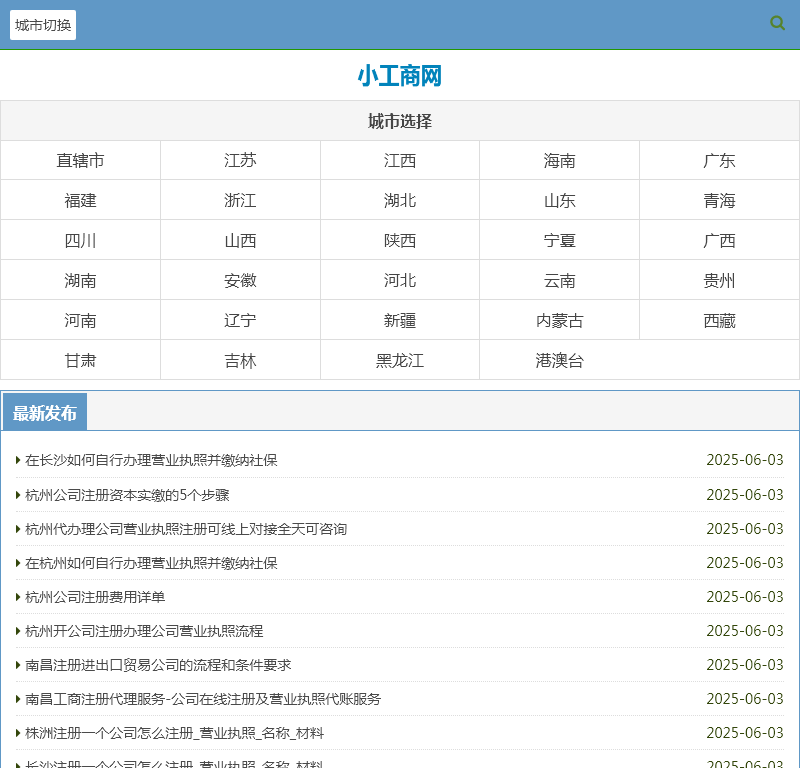Pick 河北 province

click(x=399, y=281)
